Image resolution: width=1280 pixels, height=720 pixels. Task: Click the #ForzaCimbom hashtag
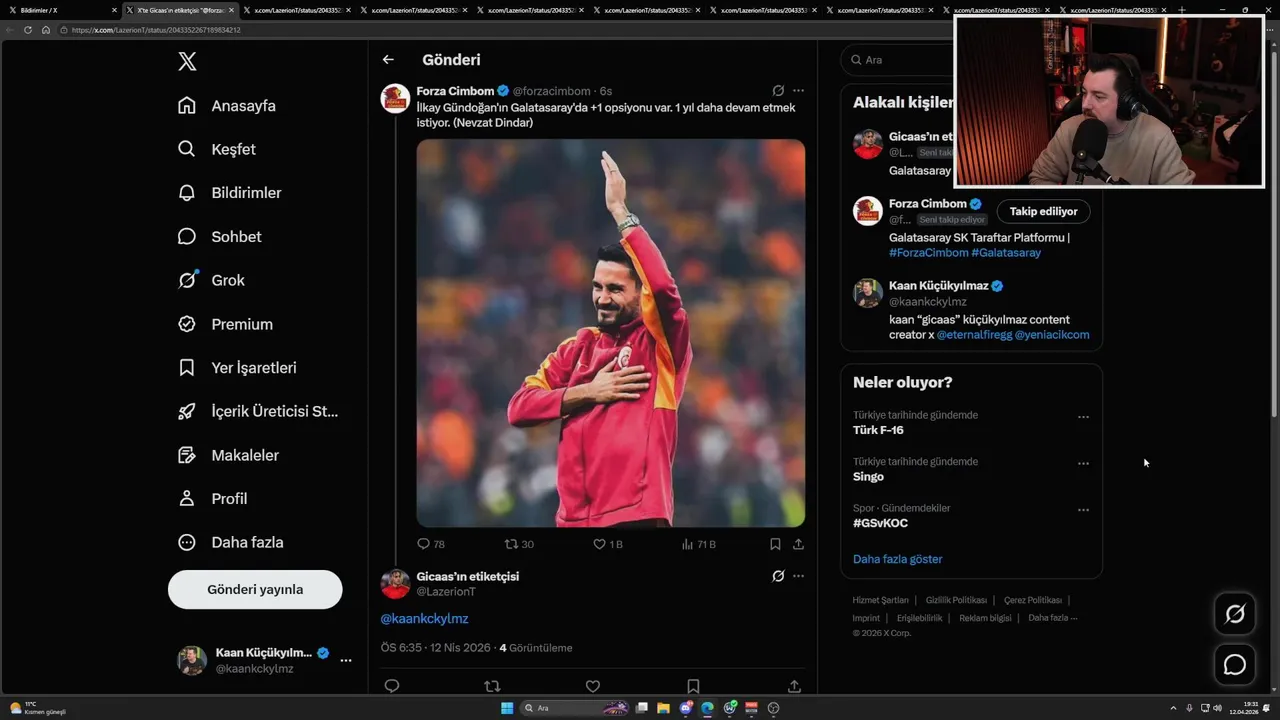[928, 253]
